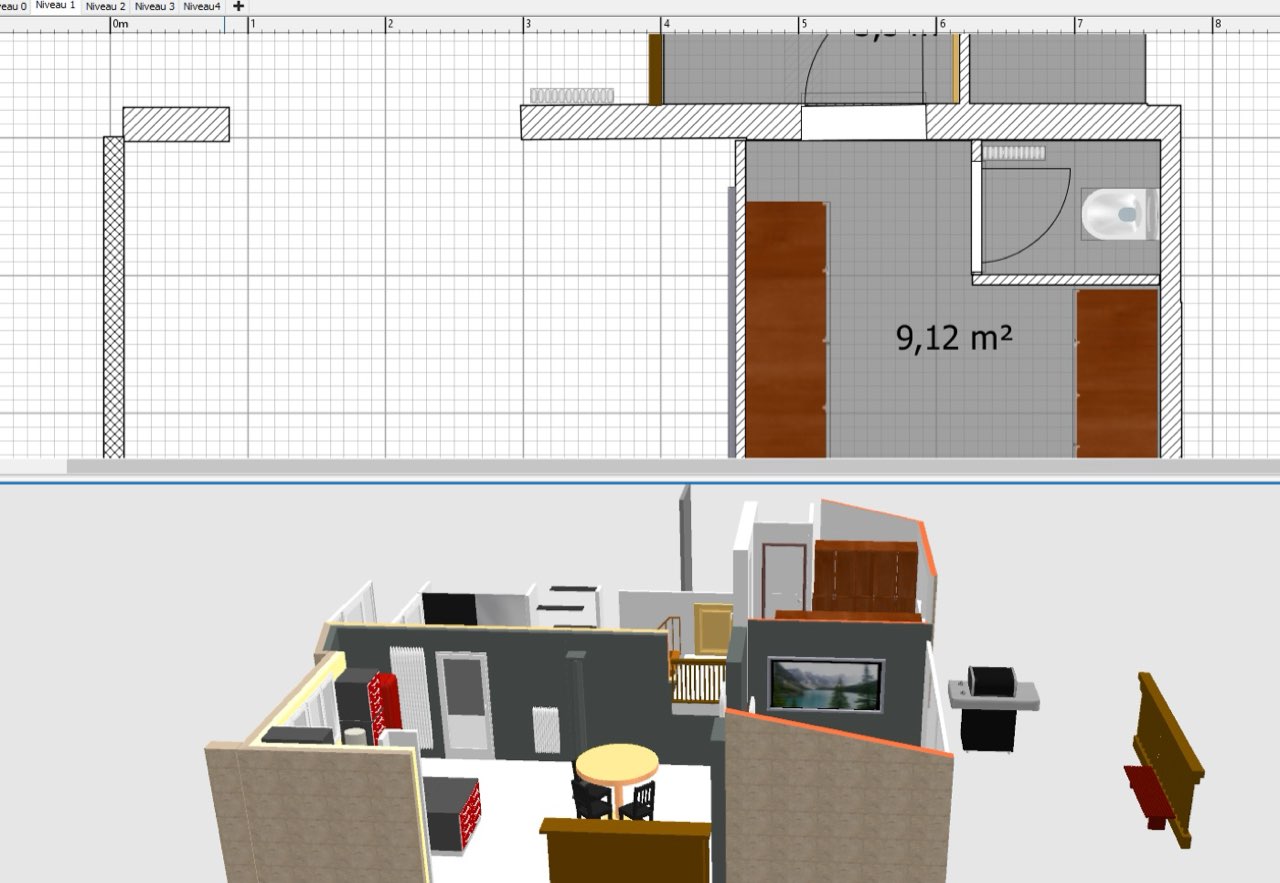
Task: Select the cross-hatched vertical wall on the left
Action: [114, 297]
